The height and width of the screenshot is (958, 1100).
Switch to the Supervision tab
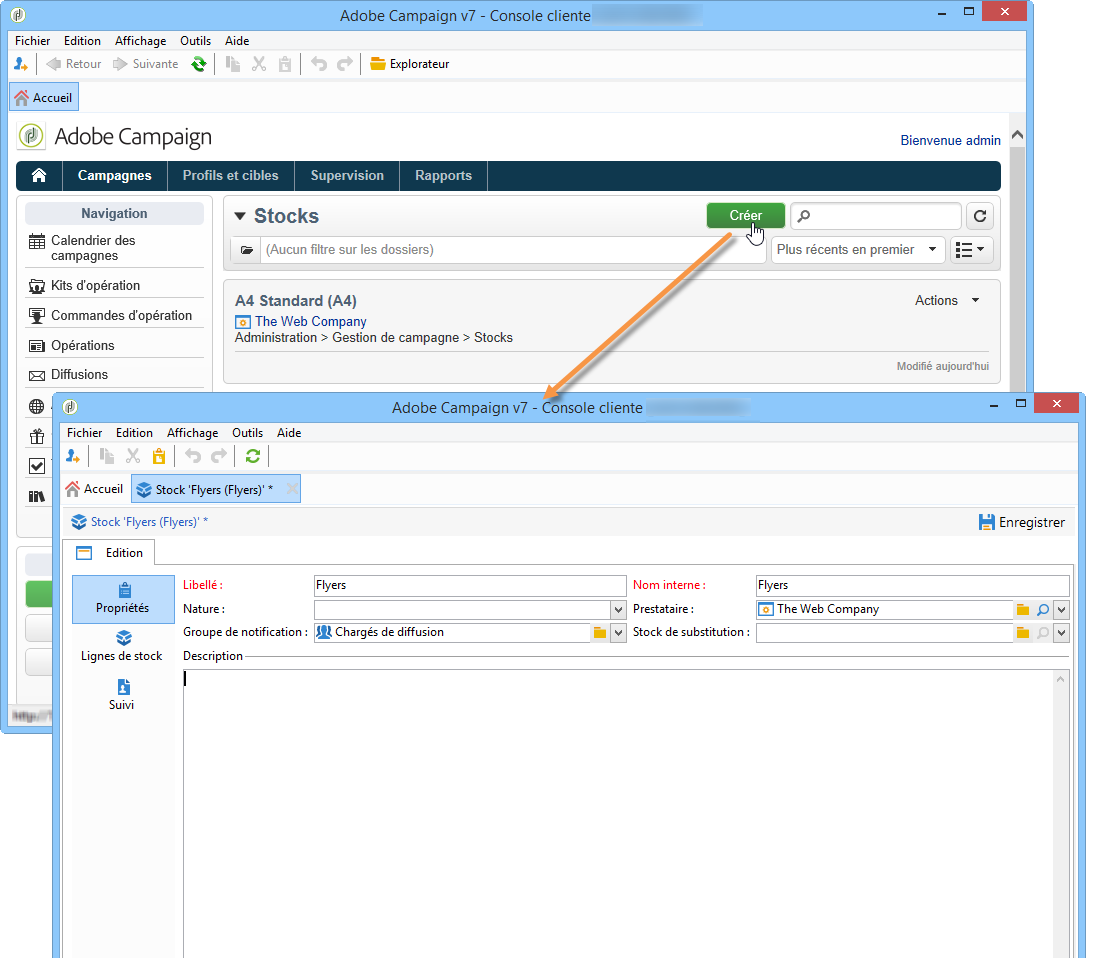click(x=347, y=175)
